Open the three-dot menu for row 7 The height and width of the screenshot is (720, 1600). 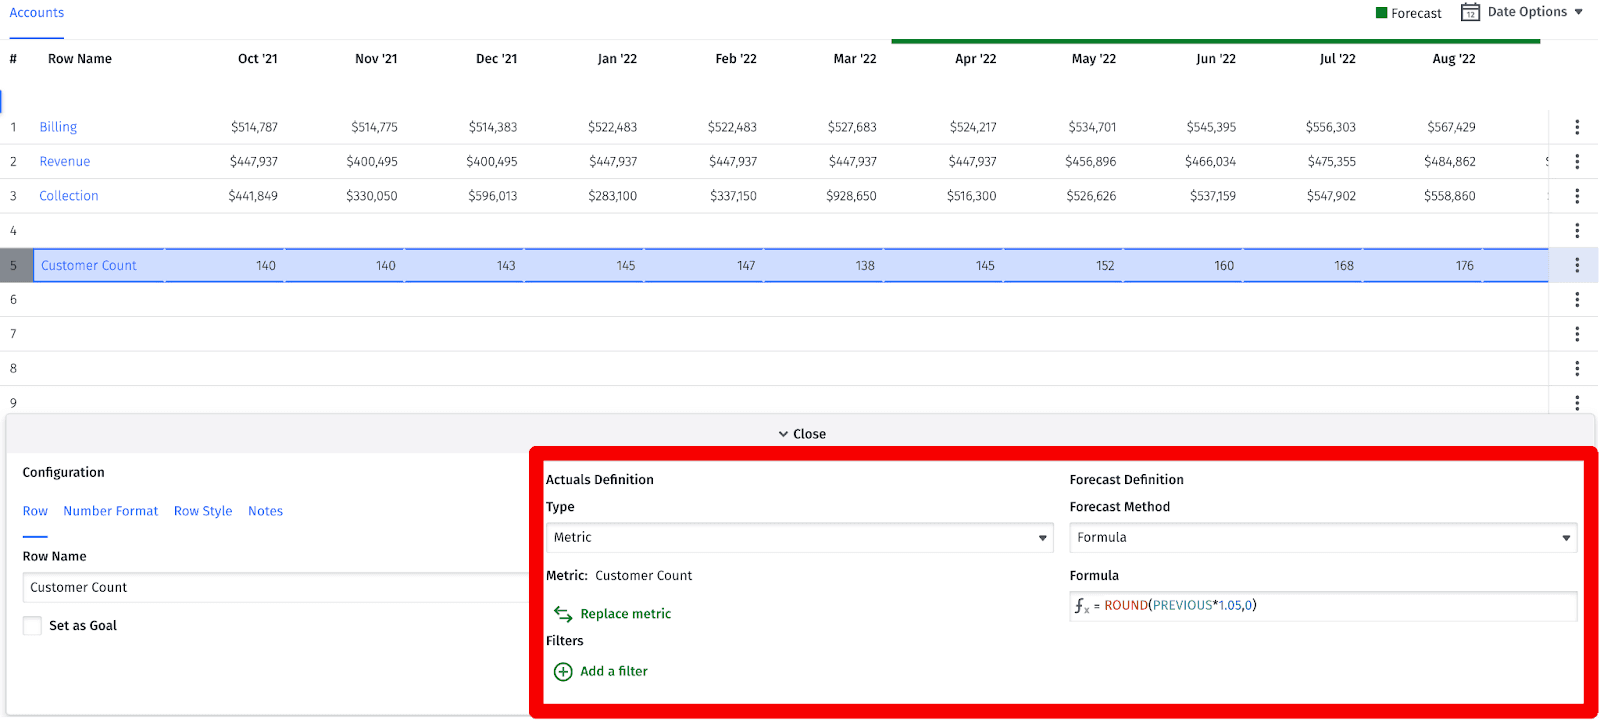[x=1577, y=334]
